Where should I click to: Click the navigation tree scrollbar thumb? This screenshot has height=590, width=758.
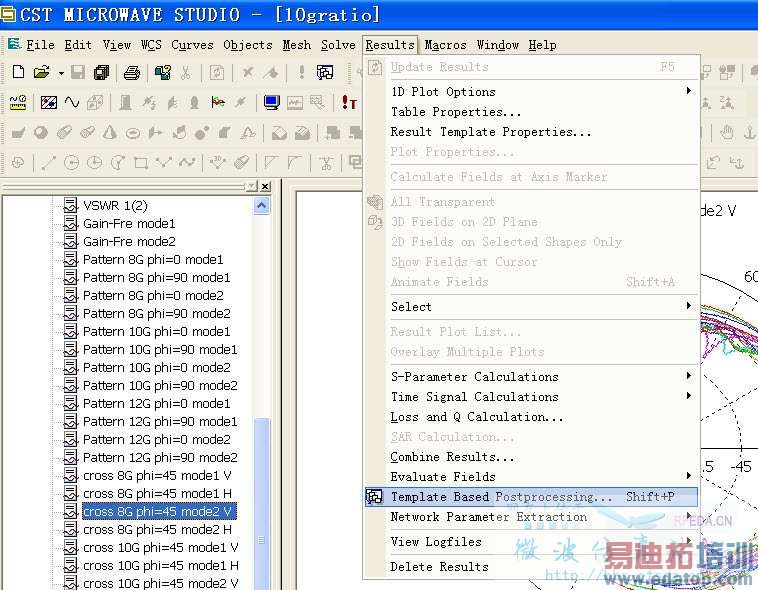point(262,503)
